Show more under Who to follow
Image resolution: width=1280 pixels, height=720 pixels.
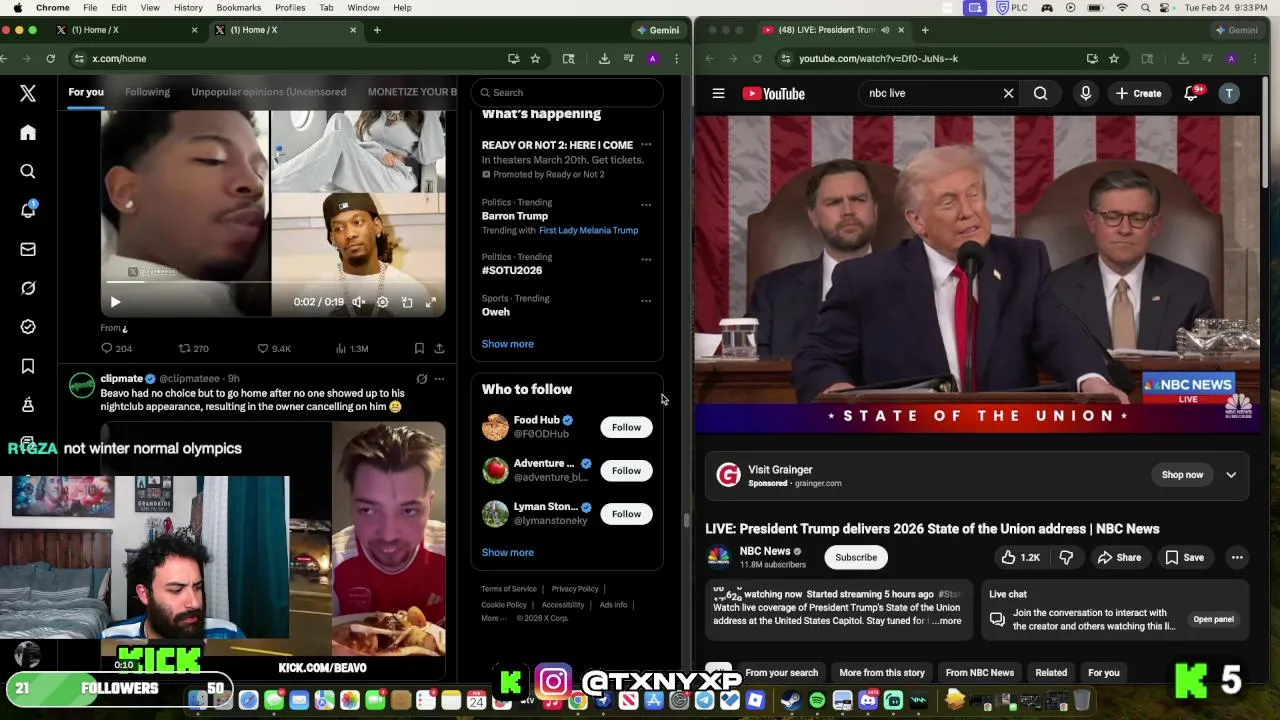coord(507,552)
